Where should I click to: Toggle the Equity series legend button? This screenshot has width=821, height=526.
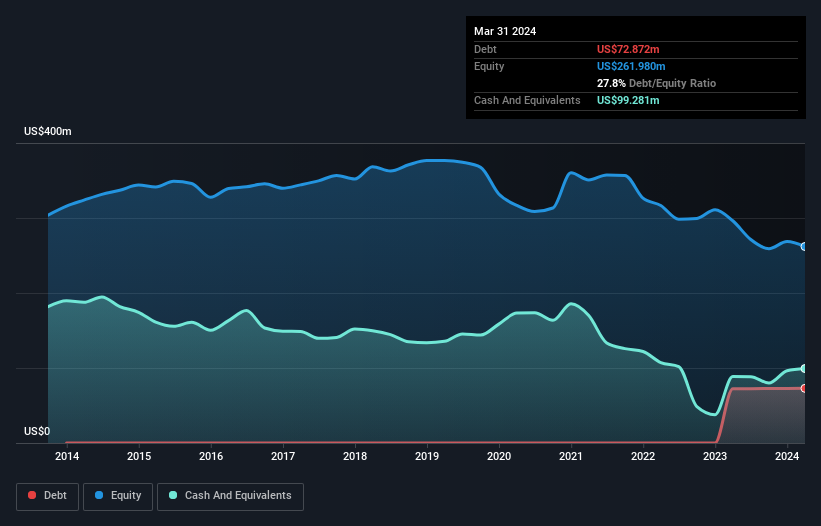[x=119, y=496]
